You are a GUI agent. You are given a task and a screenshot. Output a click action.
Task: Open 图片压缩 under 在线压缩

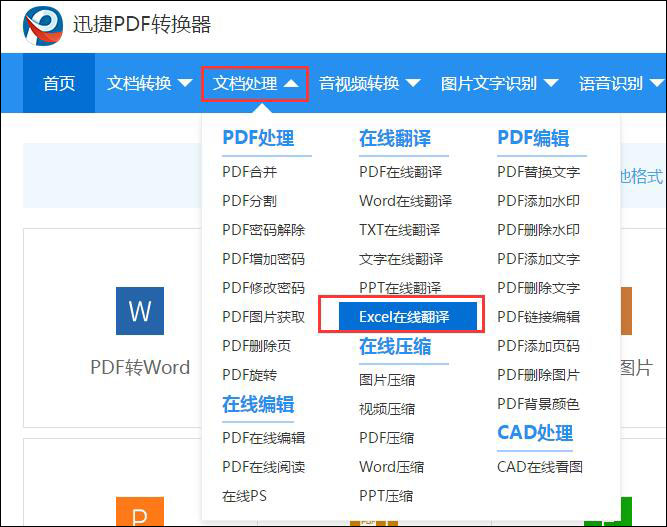click(387, 380)
